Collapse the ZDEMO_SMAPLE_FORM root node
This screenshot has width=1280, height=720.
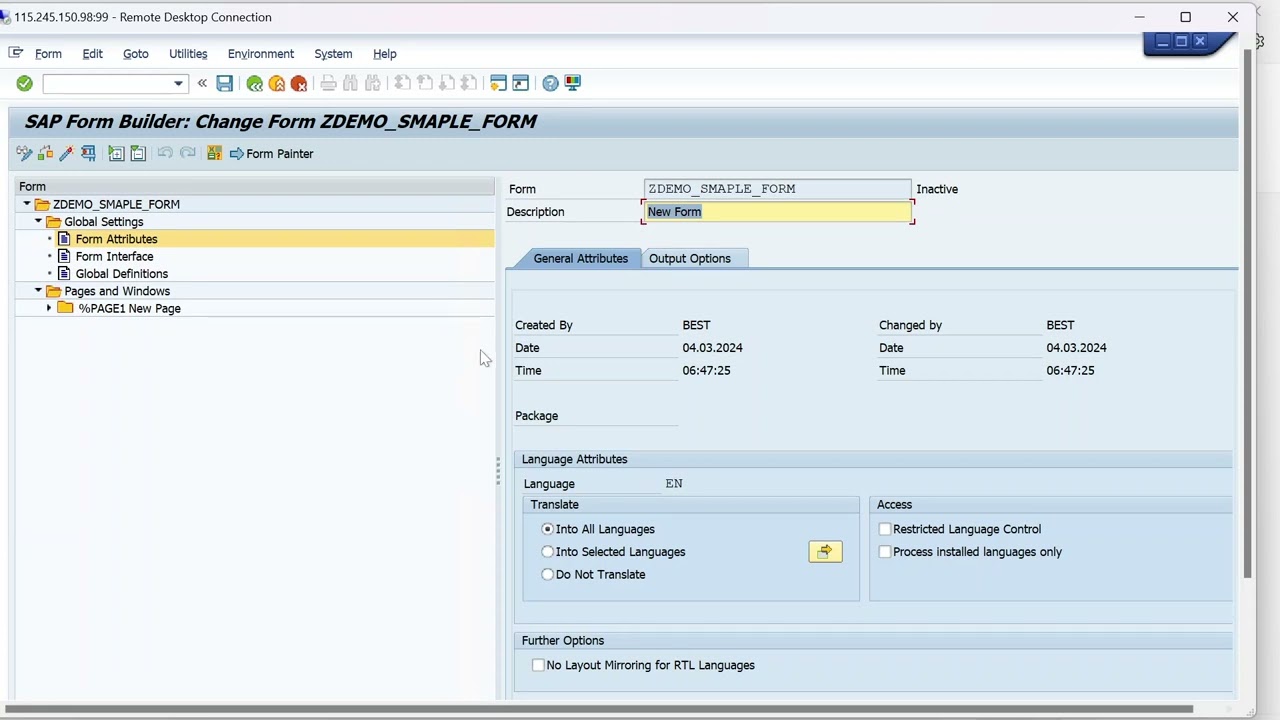coord(27,204)
